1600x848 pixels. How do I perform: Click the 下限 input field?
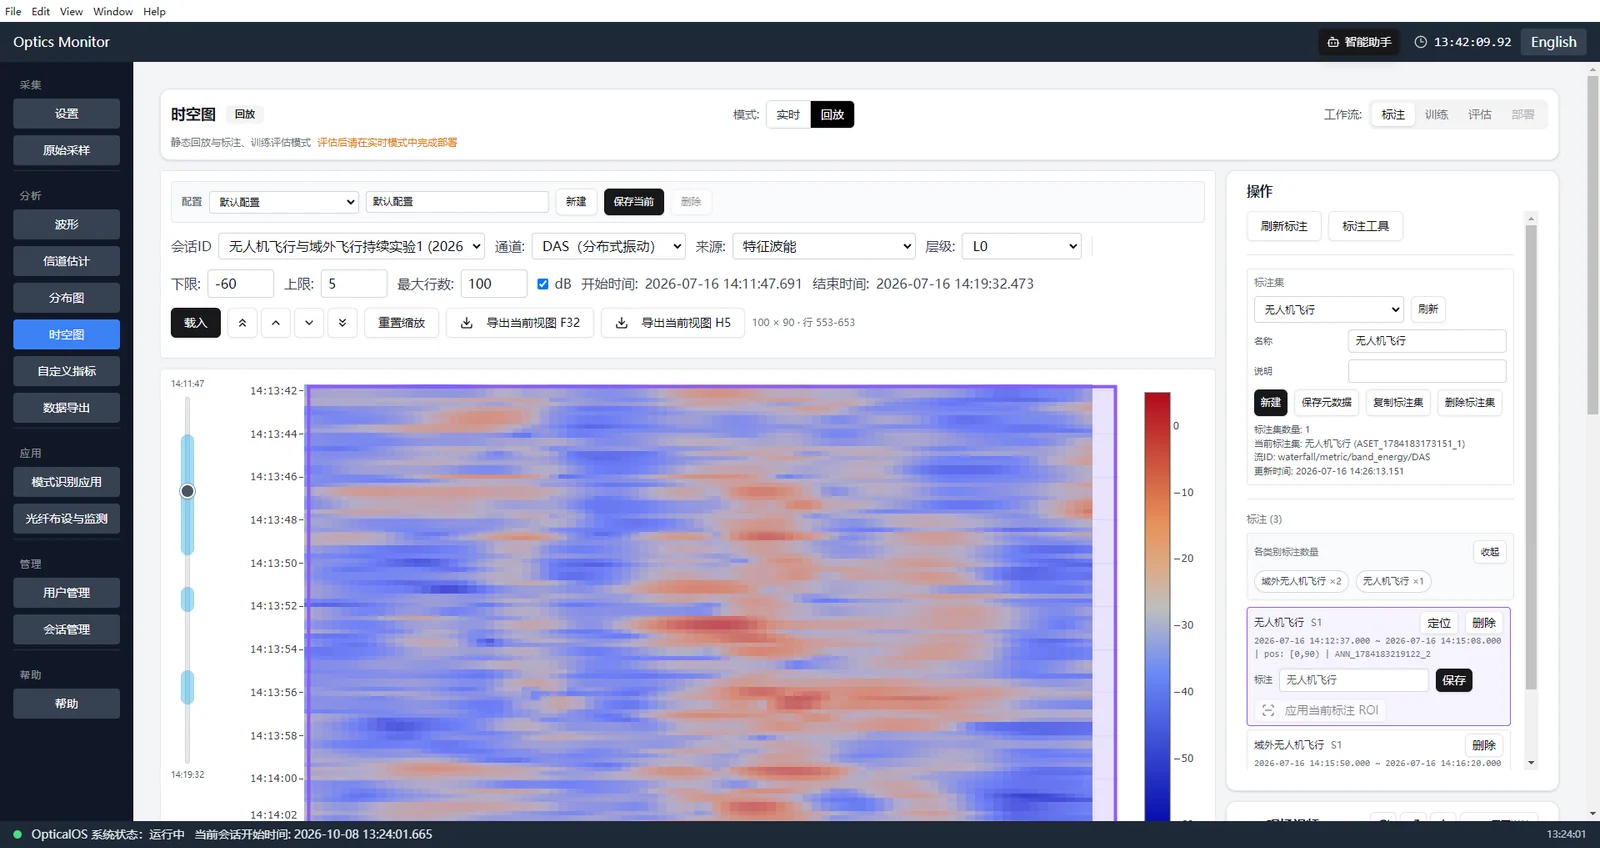[240, 284]
